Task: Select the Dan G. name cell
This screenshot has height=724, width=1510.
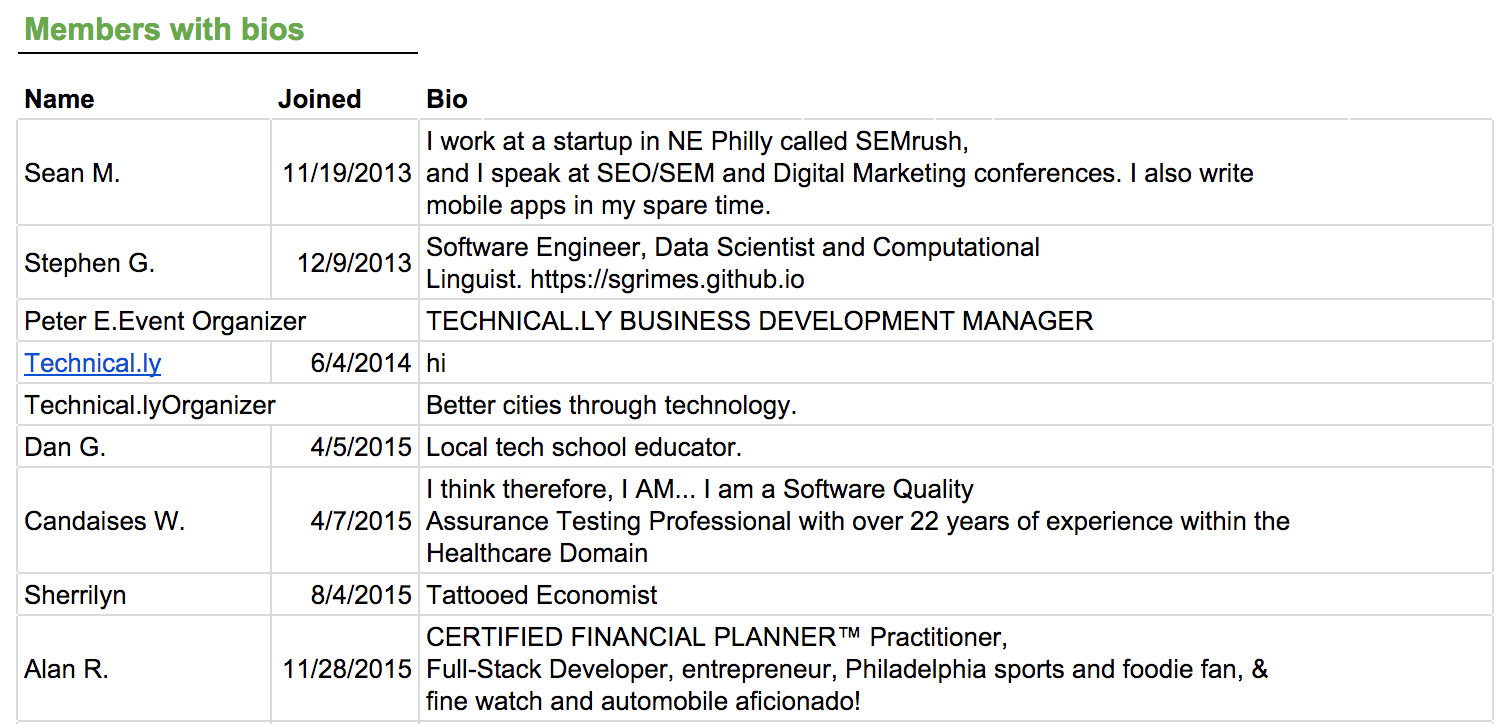Action: click(x=144, y=447)
